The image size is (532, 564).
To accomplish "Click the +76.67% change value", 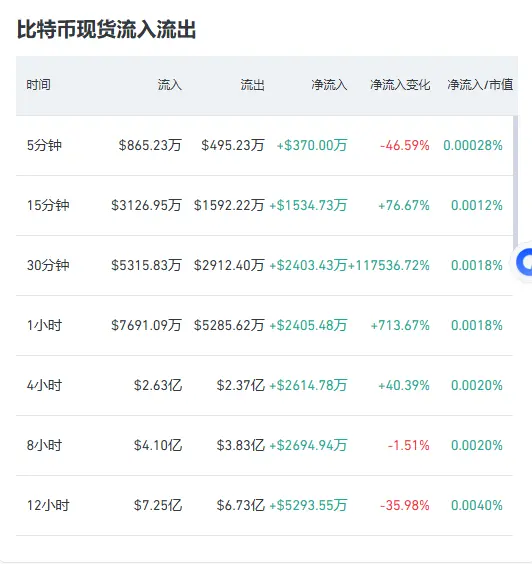I will coord(404,205).
